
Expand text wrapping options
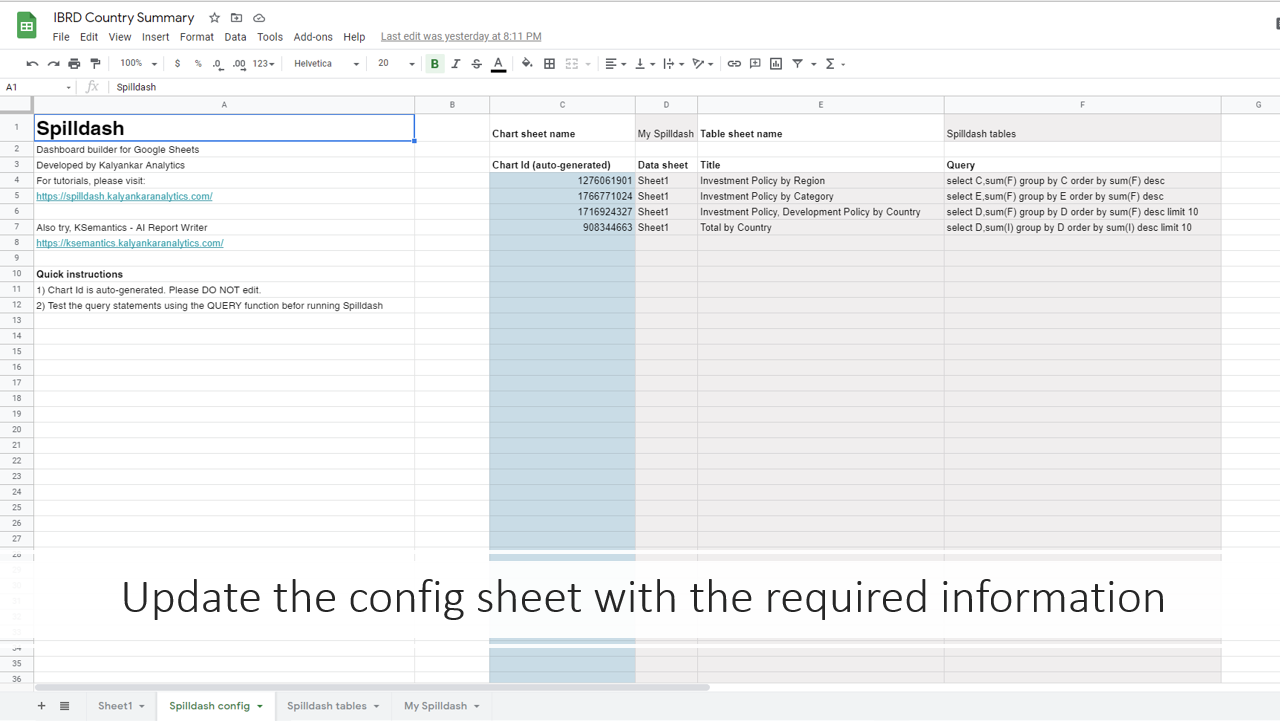(674, 64)
